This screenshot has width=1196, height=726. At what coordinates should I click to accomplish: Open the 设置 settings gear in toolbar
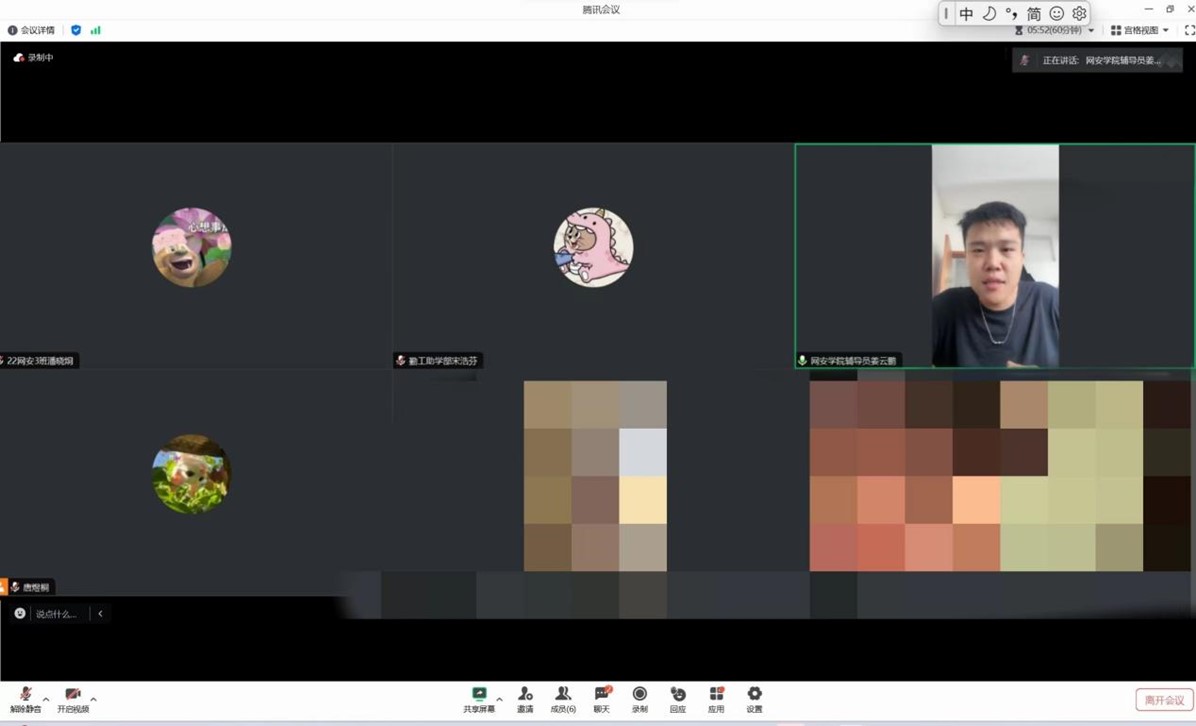pyautogui.click(x=754, y=698)
